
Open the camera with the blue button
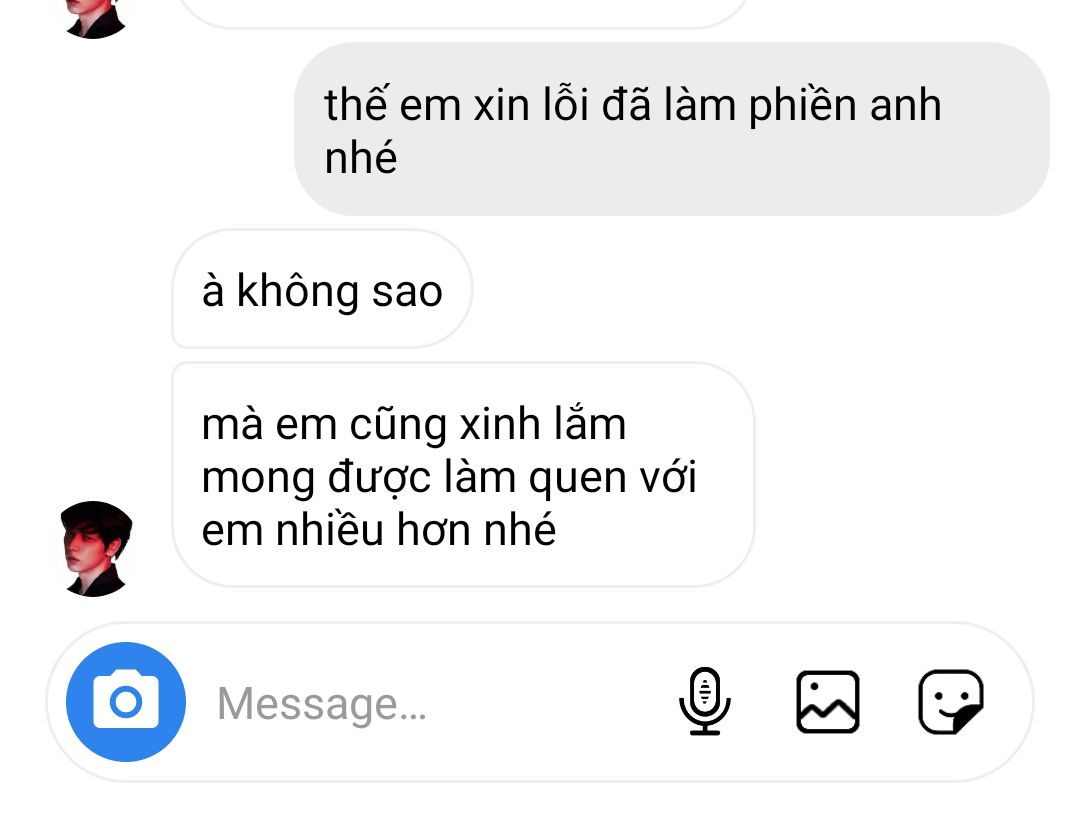point(126,701)
